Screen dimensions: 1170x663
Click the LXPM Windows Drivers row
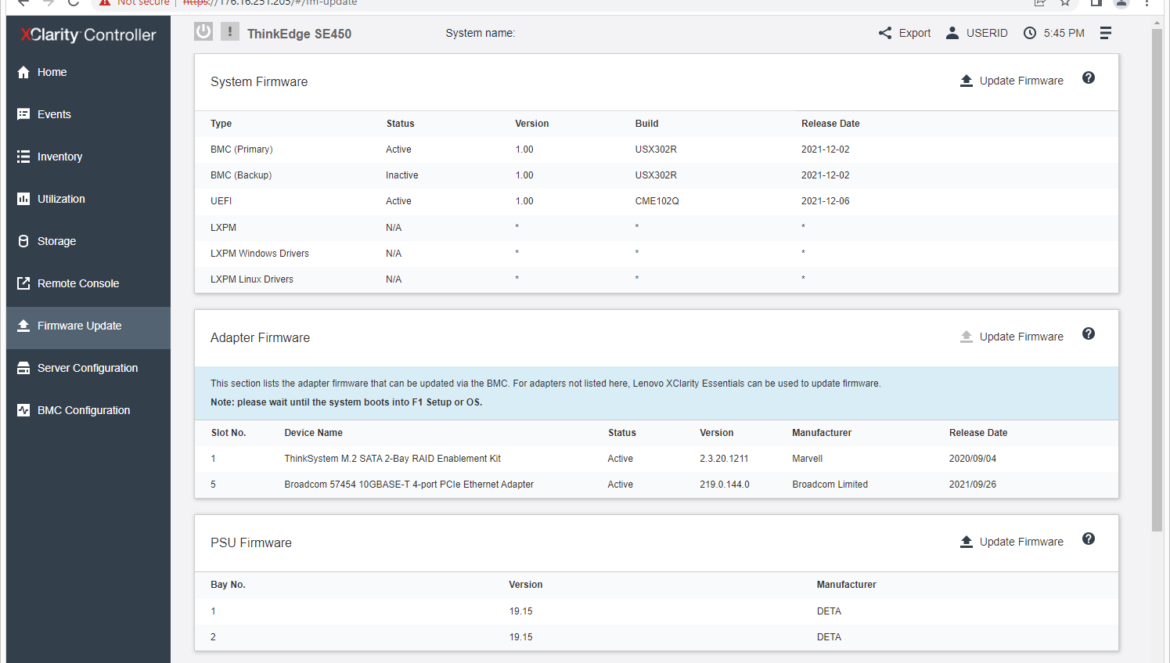[x=657, y=254]
